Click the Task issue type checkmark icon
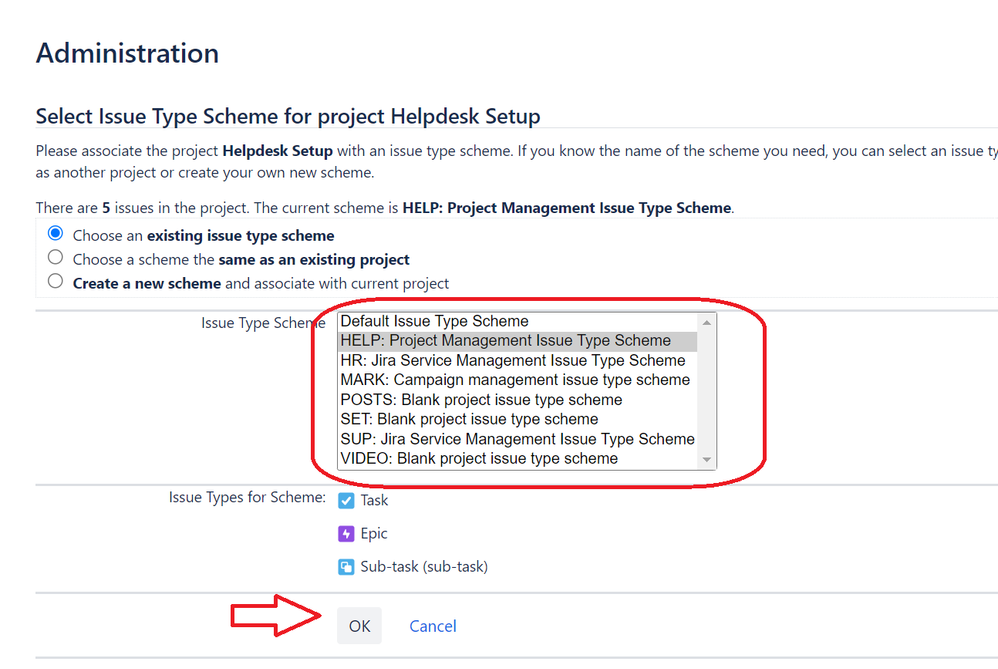Image resolution: width=998 pixels, height=669 pixels. click(x=345, y=500)
